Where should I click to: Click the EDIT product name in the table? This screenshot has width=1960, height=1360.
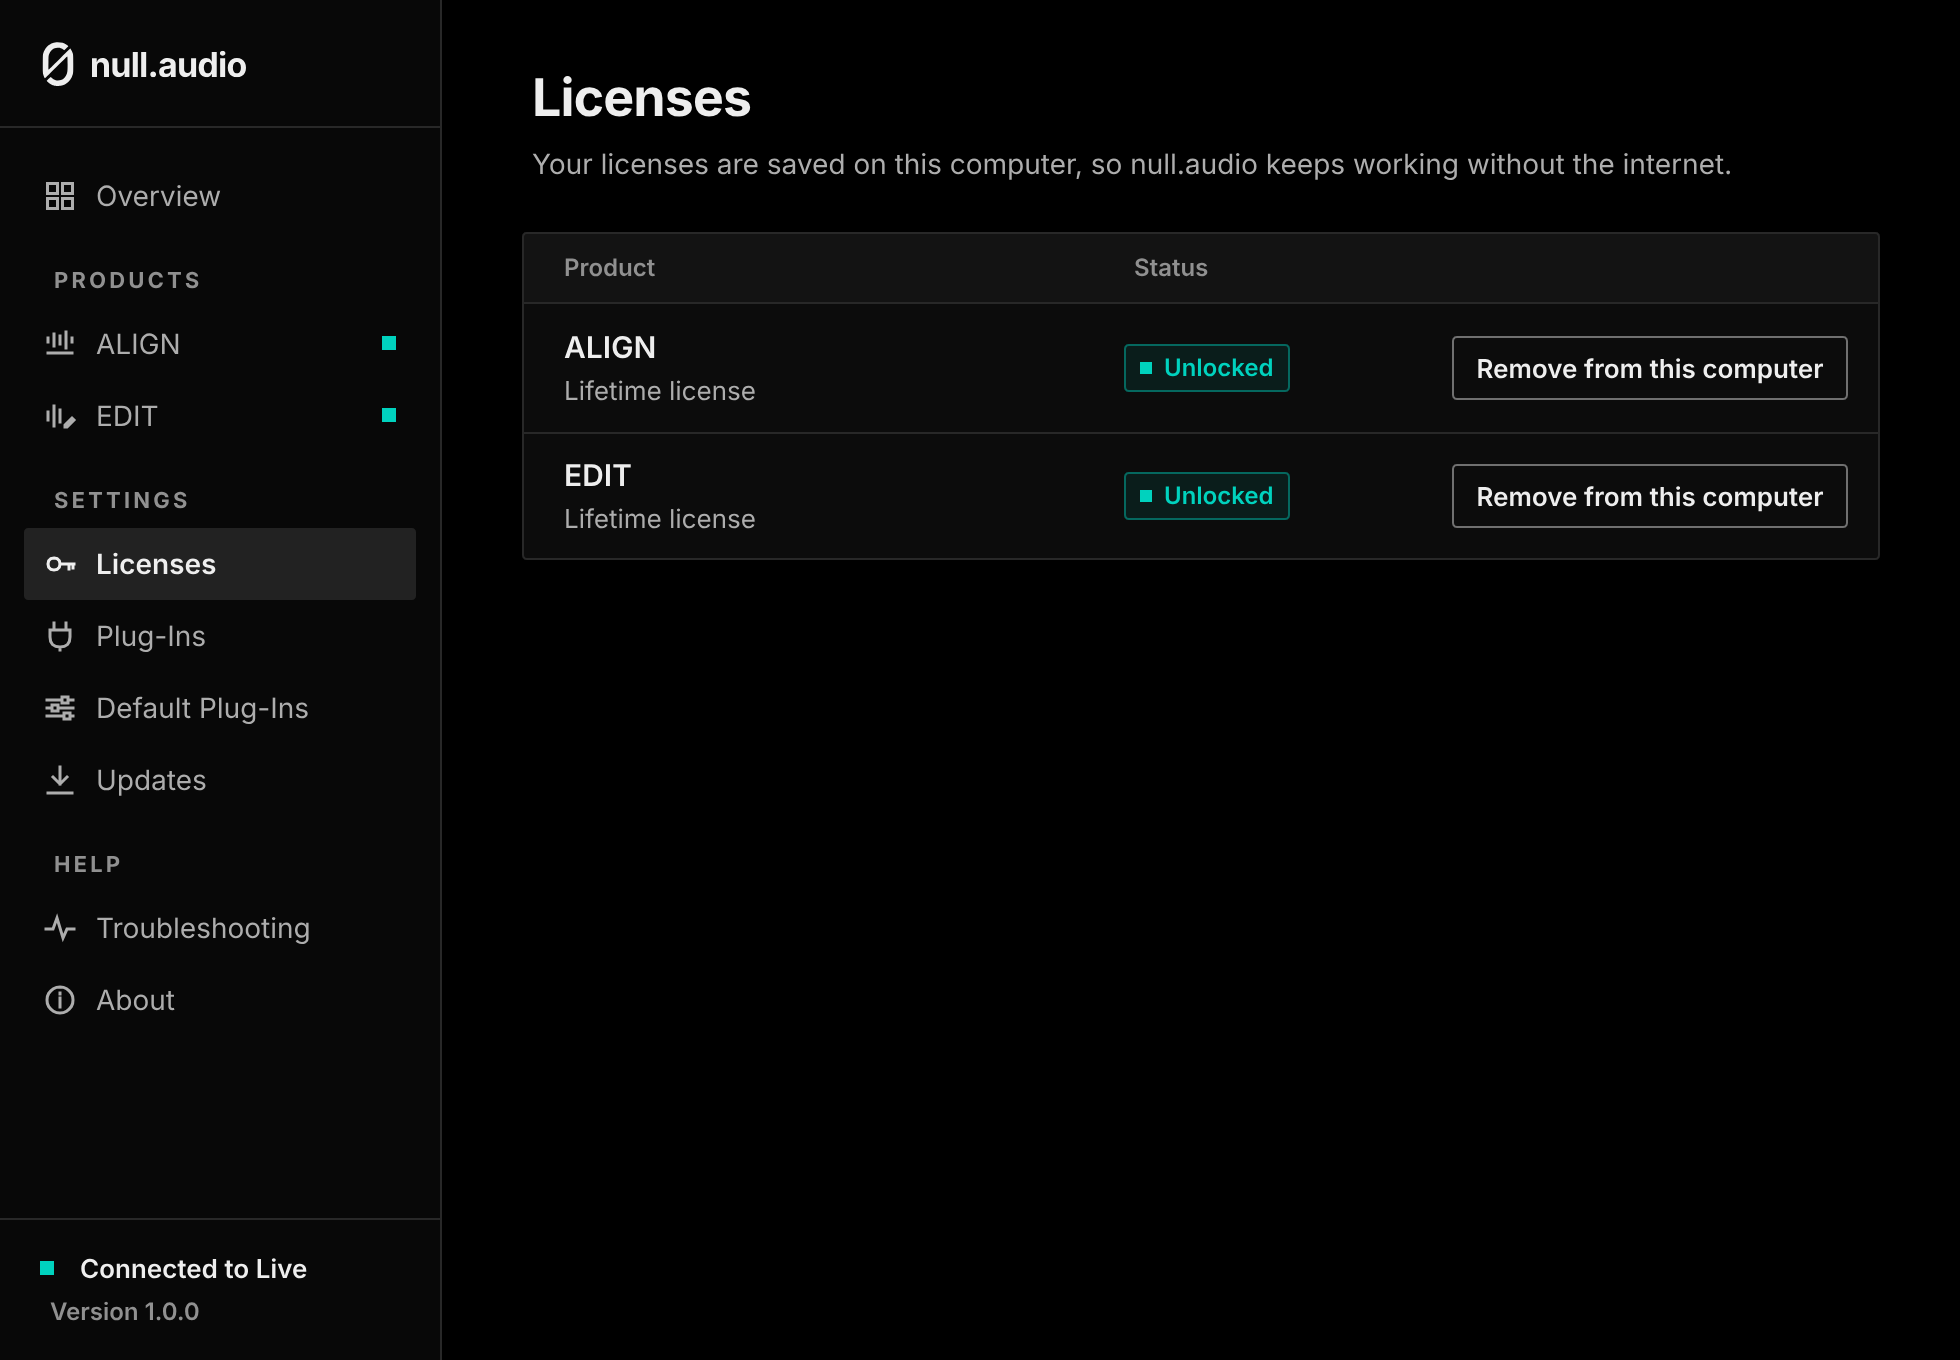click(597, 475)
